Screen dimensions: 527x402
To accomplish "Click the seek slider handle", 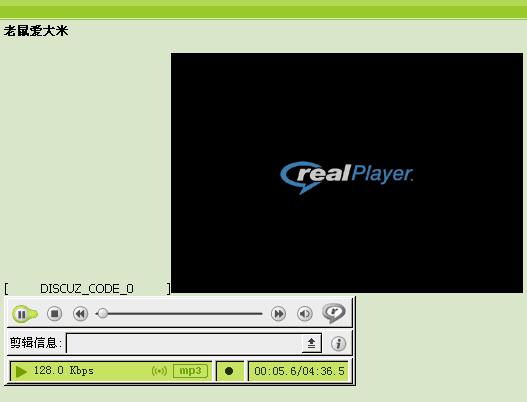I will [x=103, y=314].
